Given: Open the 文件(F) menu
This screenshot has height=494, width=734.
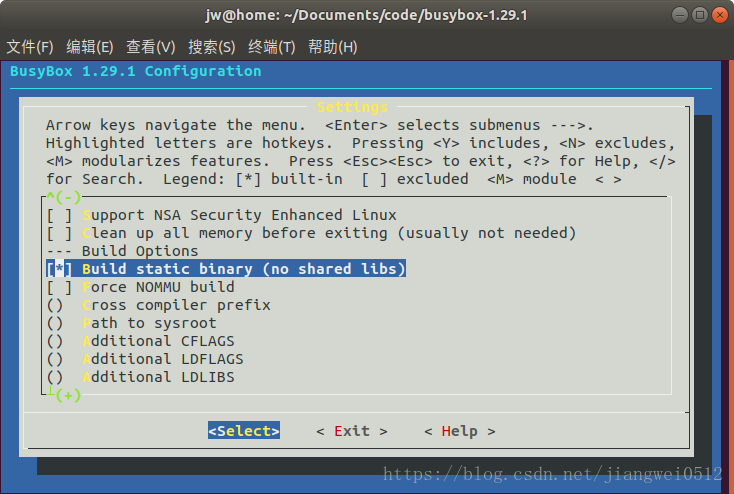Looking at the screenshot, I should pyautogui.click(x=30, y=47).
